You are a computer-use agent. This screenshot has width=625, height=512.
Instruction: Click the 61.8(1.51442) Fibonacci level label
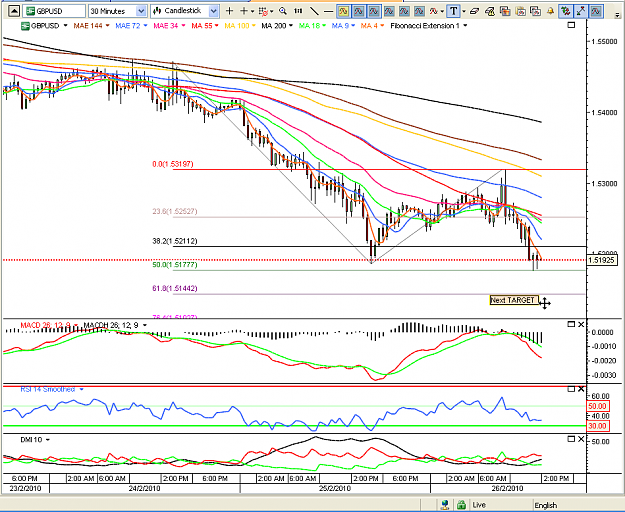tap(175, 288)
